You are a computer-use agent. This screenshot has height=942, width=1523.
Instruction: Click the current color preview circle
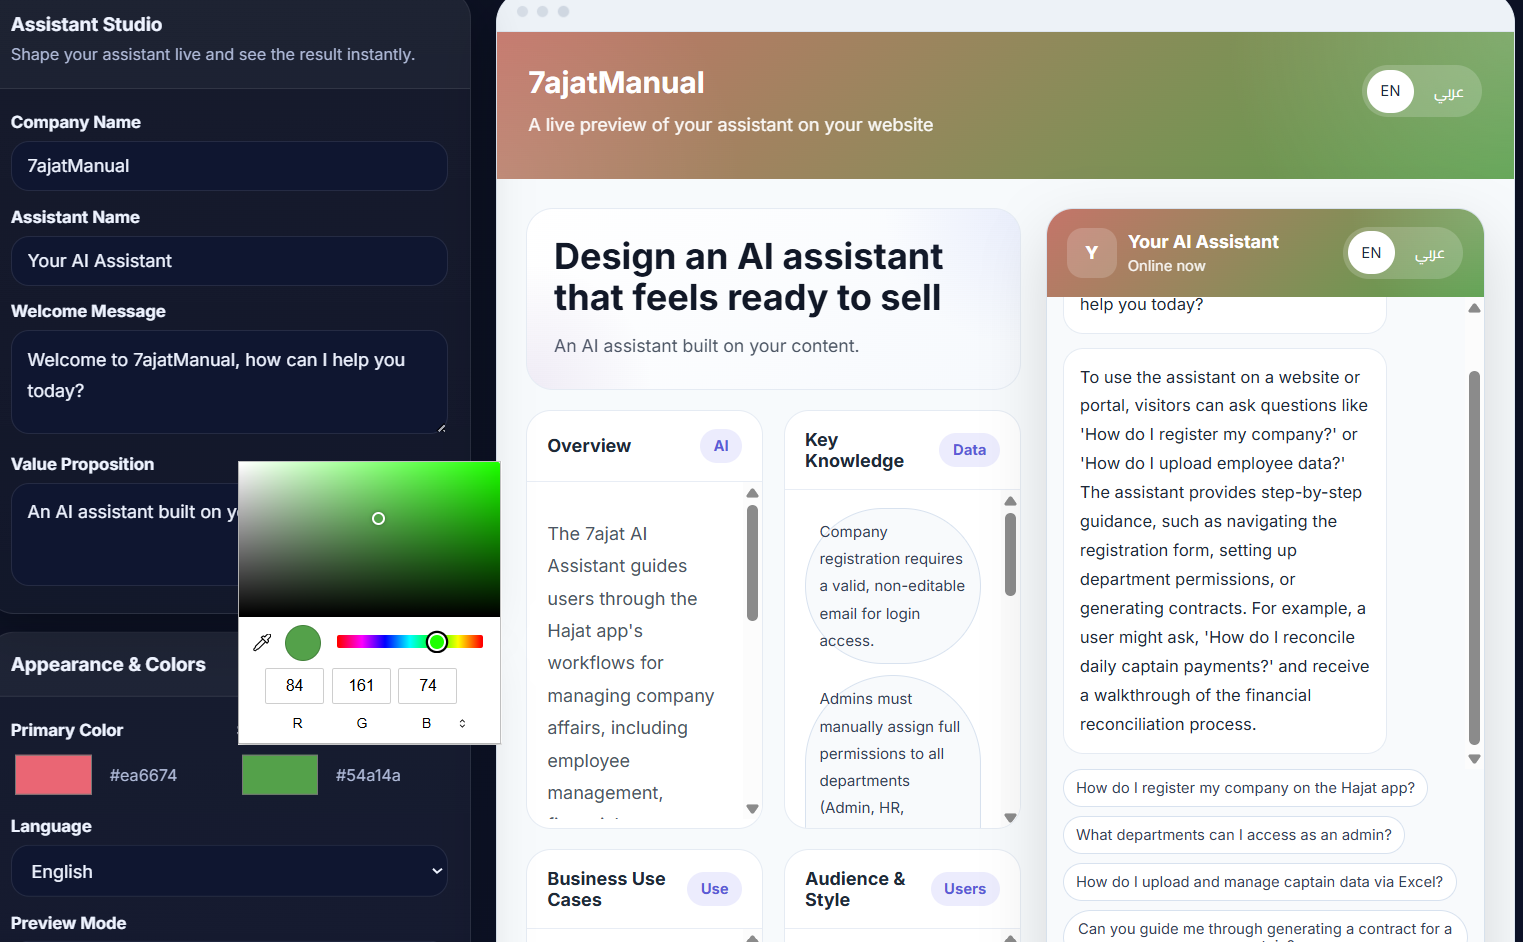[x=303, y=643]
